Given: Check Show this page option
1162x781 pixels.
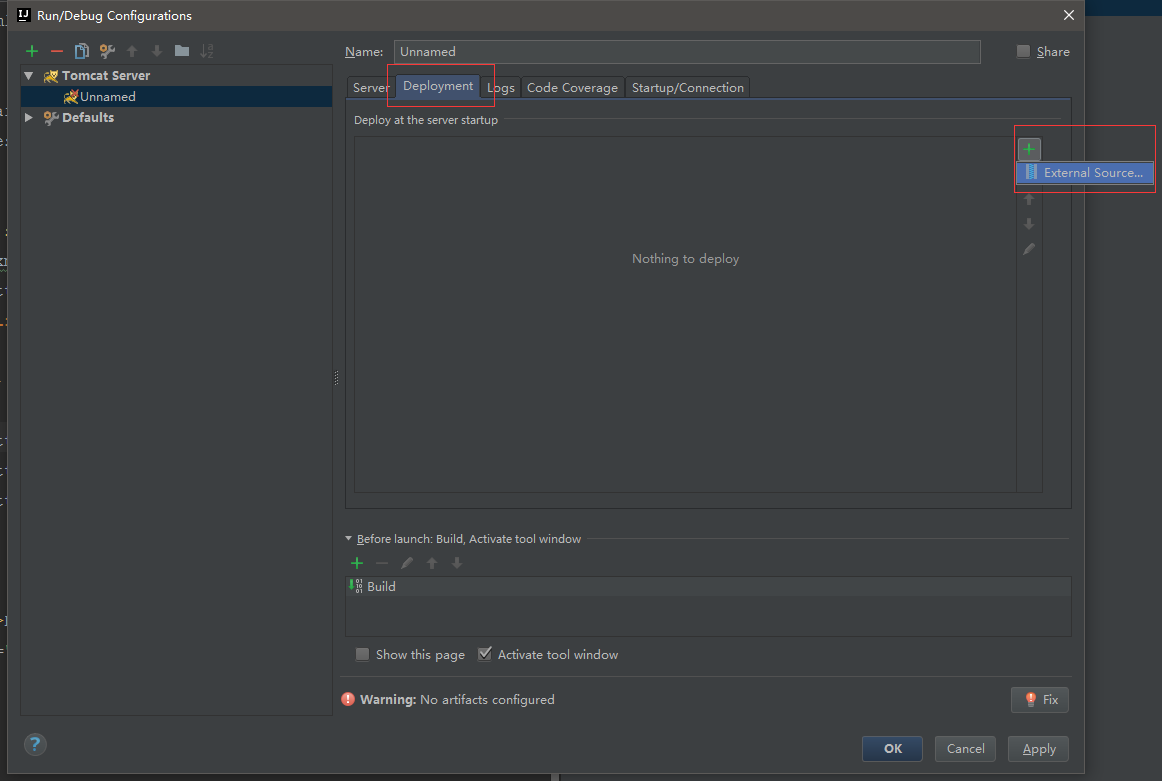Looking at the screenshot, I should [362, 654].
